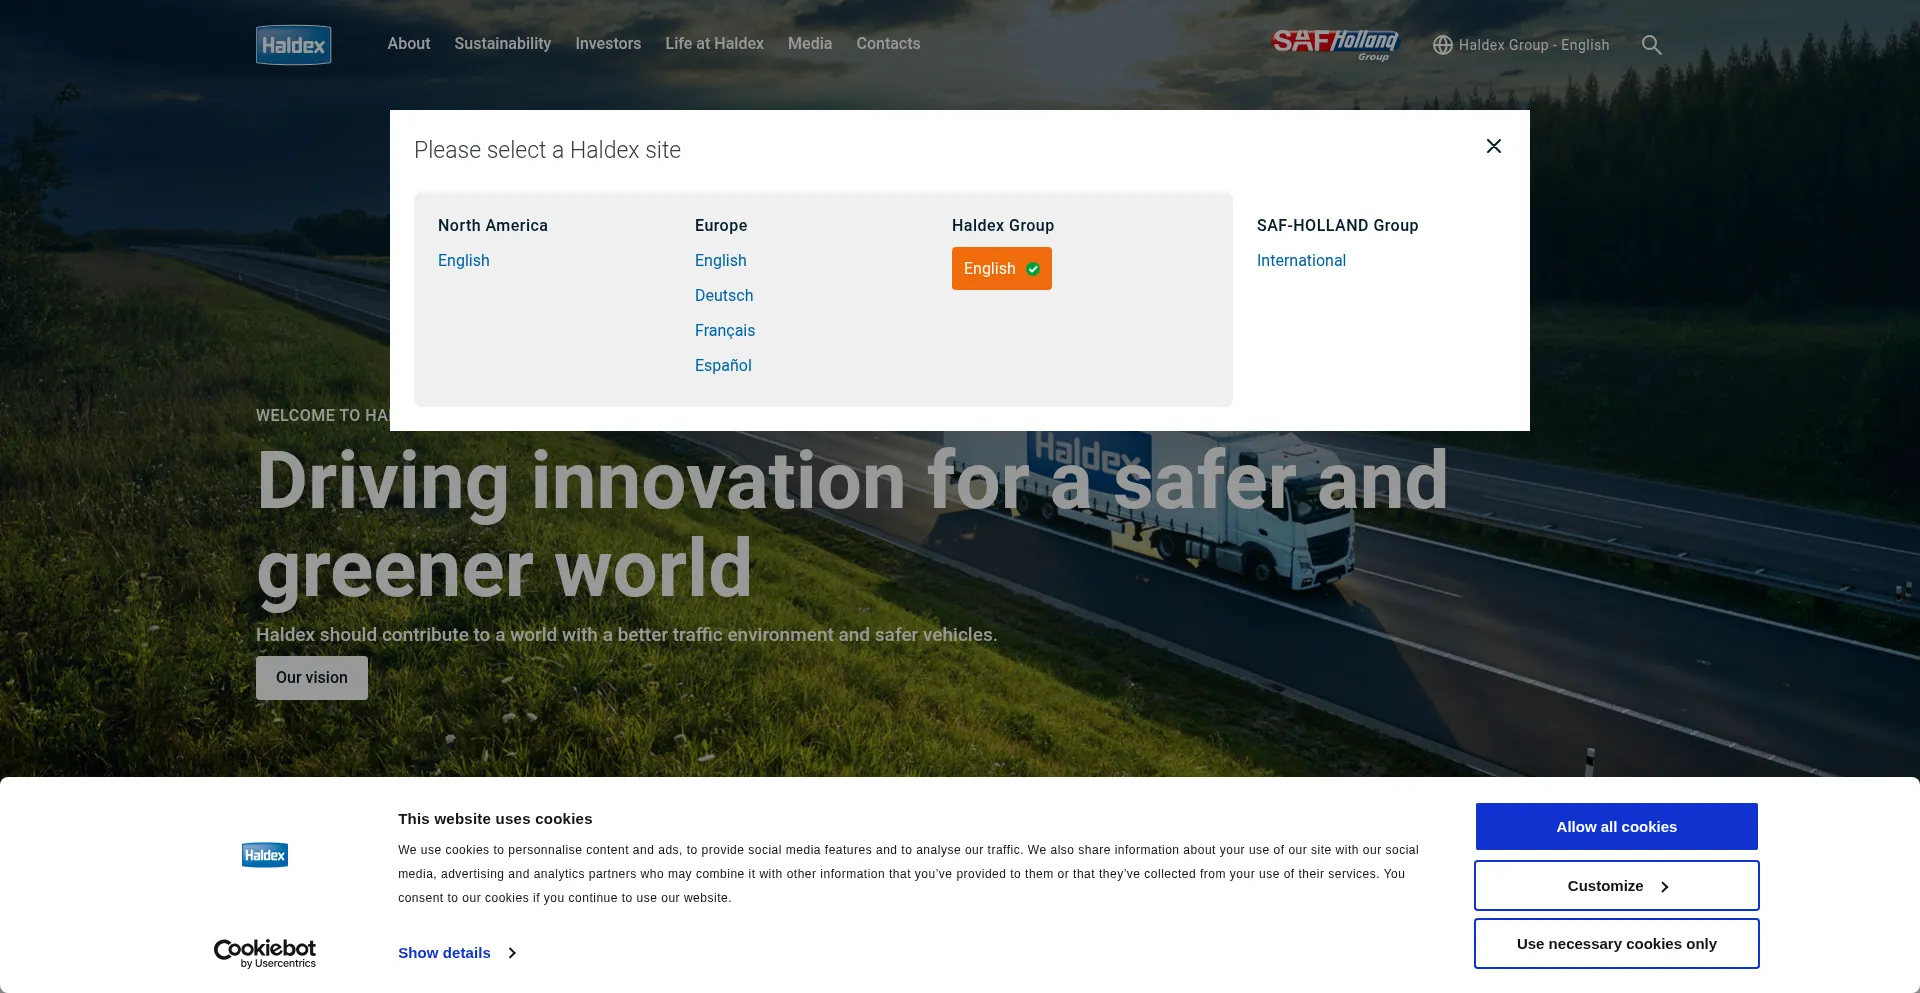Screen dimensions: 1920x993
Task: Select North America English site
Action: coord(464,261)
